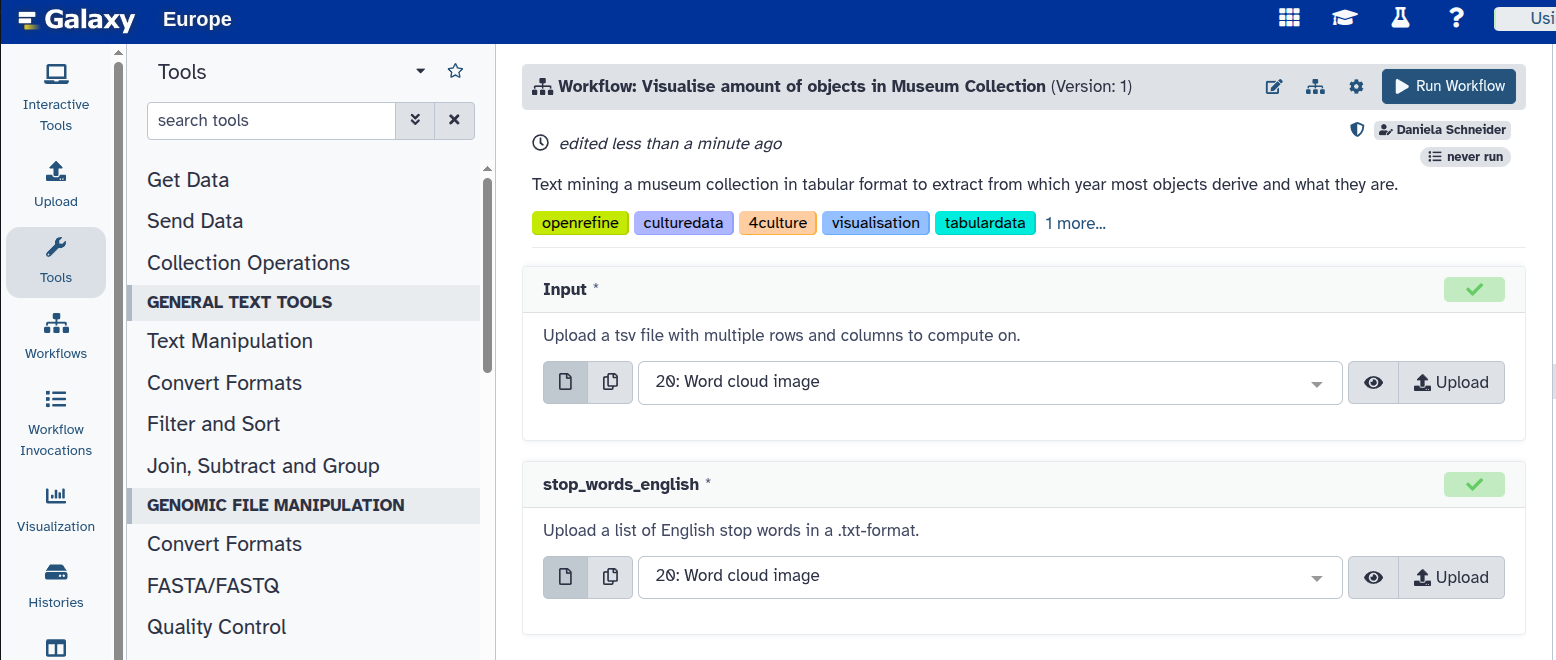Viewport: 1556px width, 660px height.
Task: Click the green openrefine tag
Action: pos(580,223)
